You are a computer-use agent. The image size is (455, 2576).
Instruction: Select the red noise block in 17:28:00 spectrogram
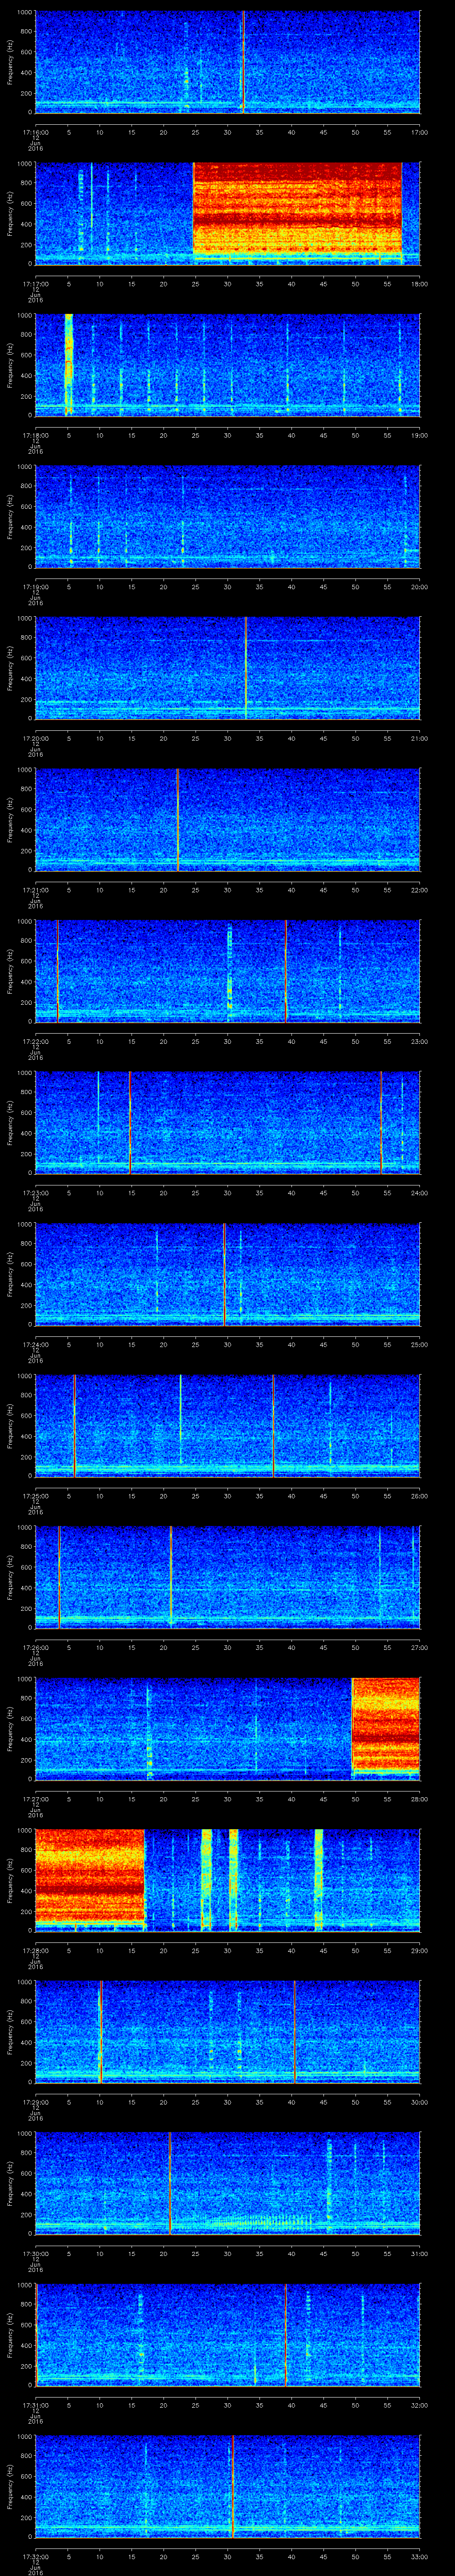90,1875
